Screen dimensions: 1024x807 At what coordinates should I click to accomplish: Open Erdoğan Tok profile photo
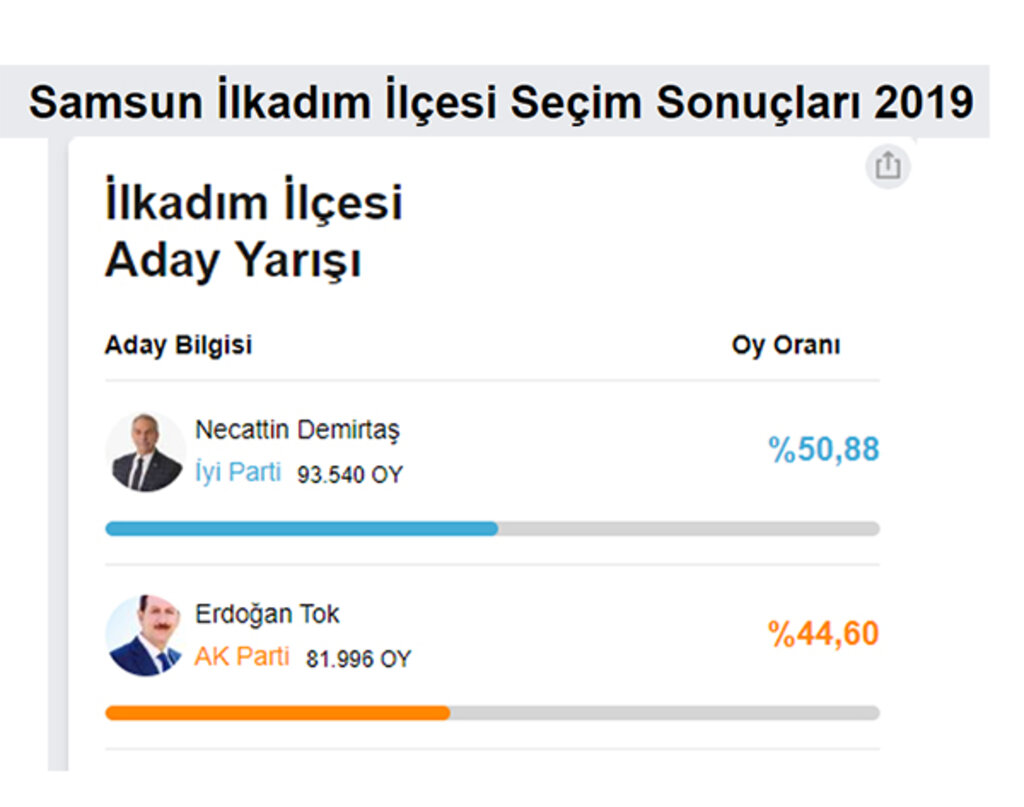[x=144, y=635]
